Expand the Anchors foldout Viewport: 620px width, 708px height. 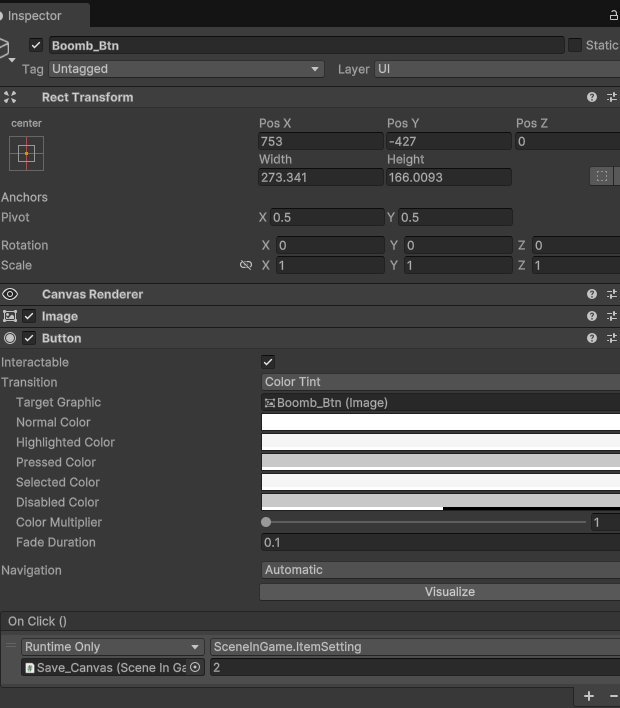pyautogui.click(x=24, y=197)
